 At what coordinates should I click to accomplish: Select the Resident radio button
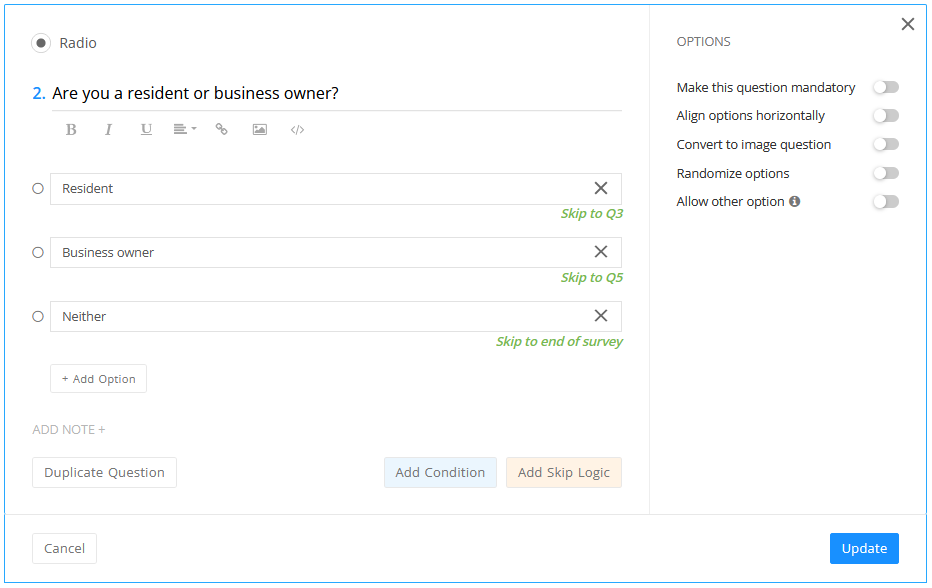[x=38, y=188]
